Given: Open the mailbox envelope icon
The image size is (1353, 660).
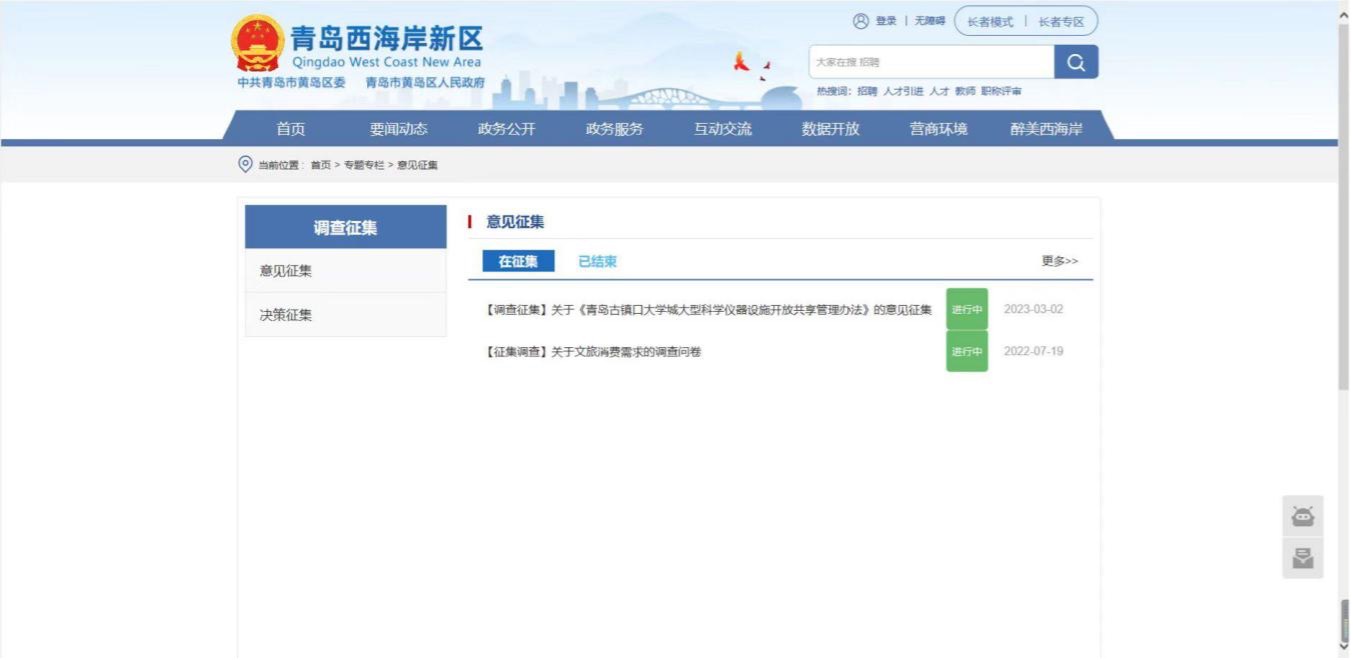Looking at the screenshot, I should click(1302, 558).
